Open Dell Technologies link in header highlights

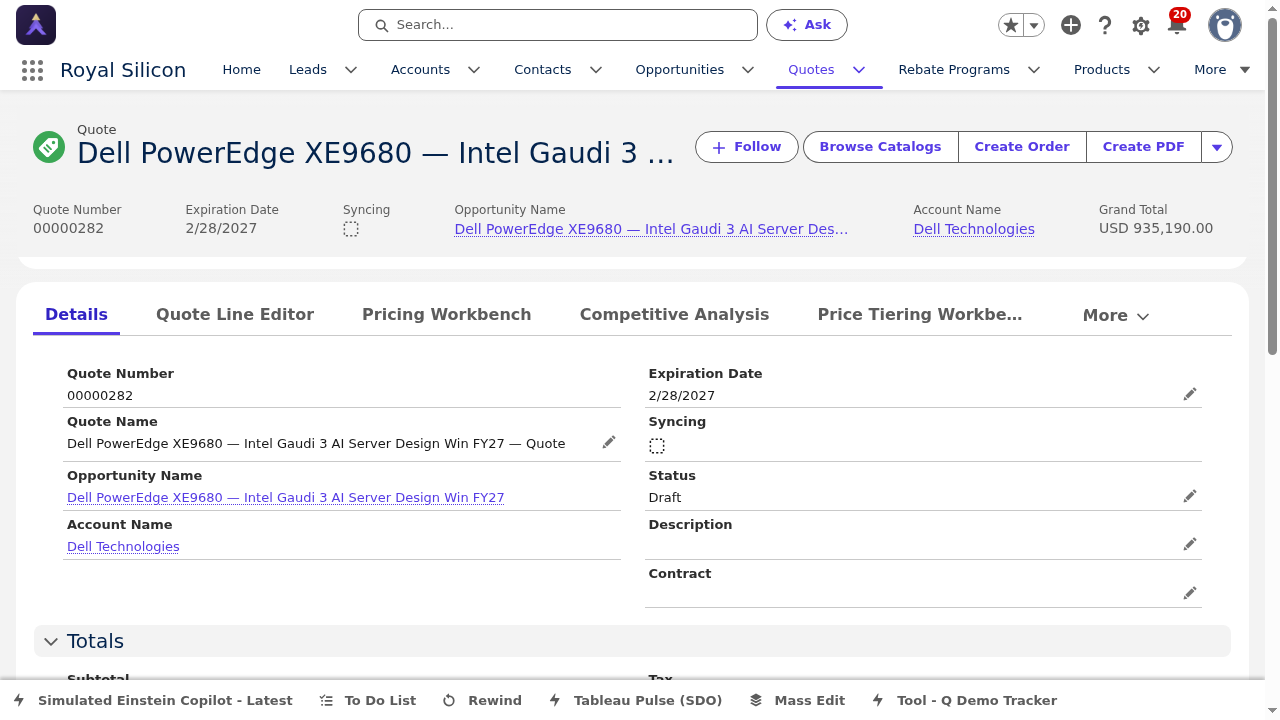[974, 229]
